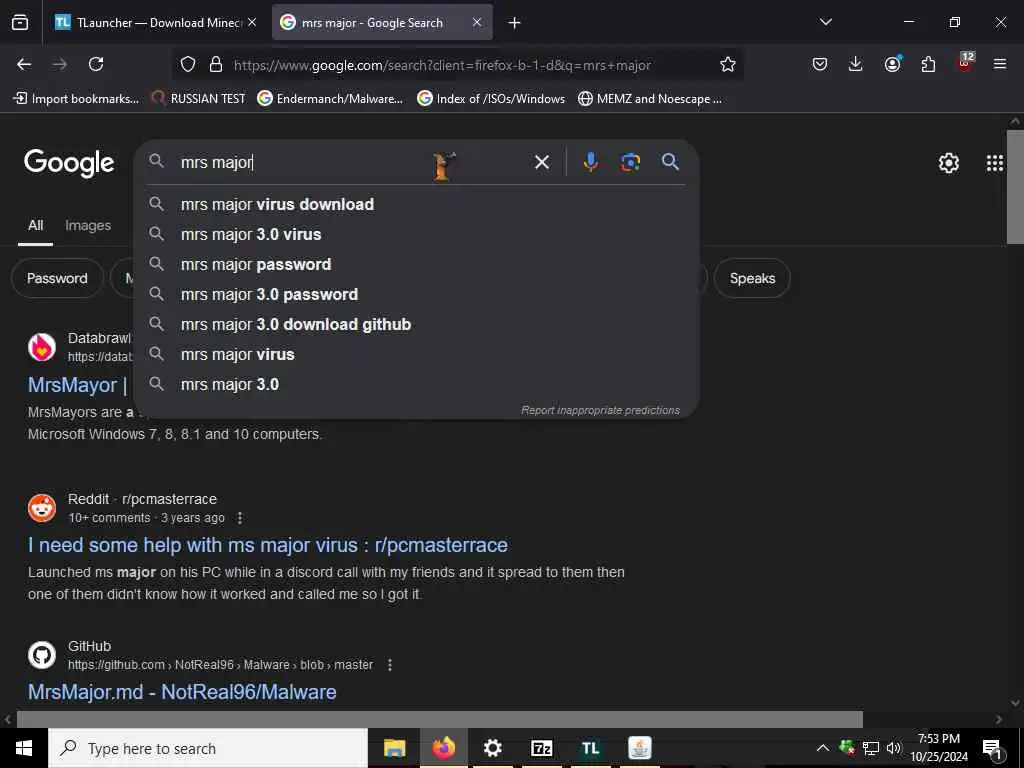Open TLauncher from the taskbar
This screenshot has height=768, width=1024.
coord(590,748)
